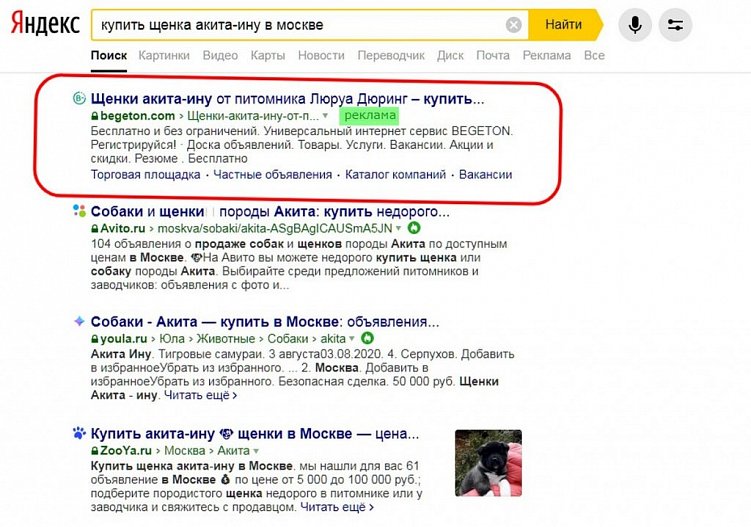Screen dimensions: 751x527
Task: Click Читать ещё in the youla snippet
Action: [200, 395]
